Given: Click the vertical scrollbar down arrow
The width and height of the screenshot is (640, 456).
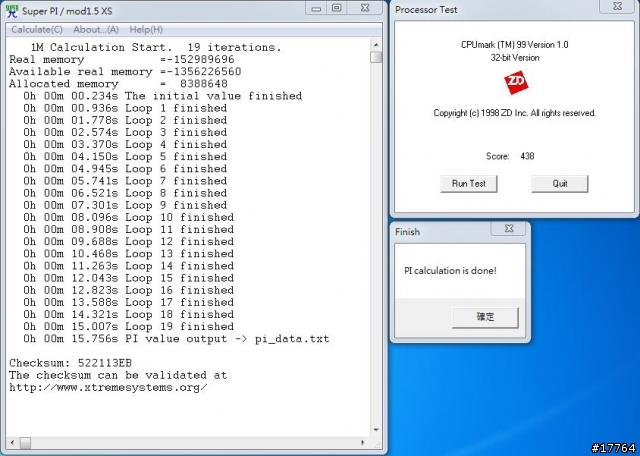Looking at the screenshot, I should tap(376, 430).
